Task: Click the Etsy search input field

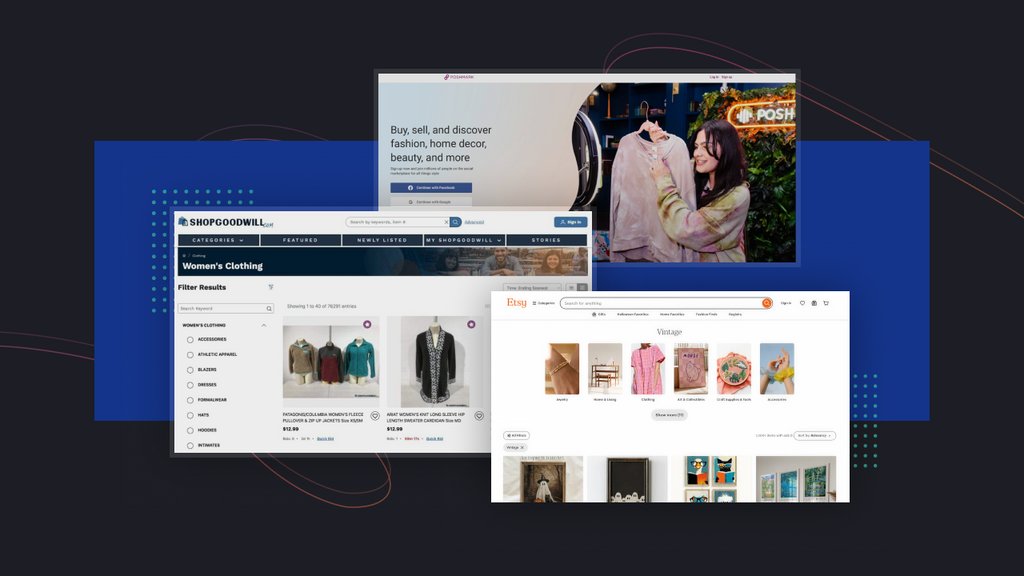Action: coord(660,303)
